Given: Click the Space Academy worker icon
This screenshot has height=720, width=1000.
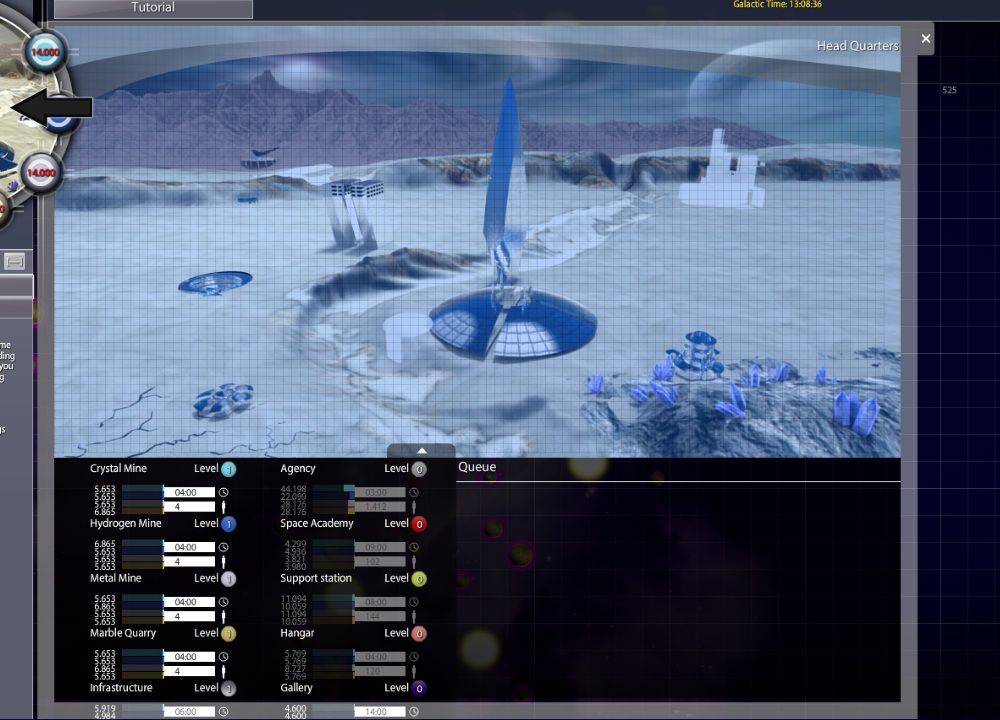Looking at the screenshot, I should pyautogui.click(x=414, y=562).
